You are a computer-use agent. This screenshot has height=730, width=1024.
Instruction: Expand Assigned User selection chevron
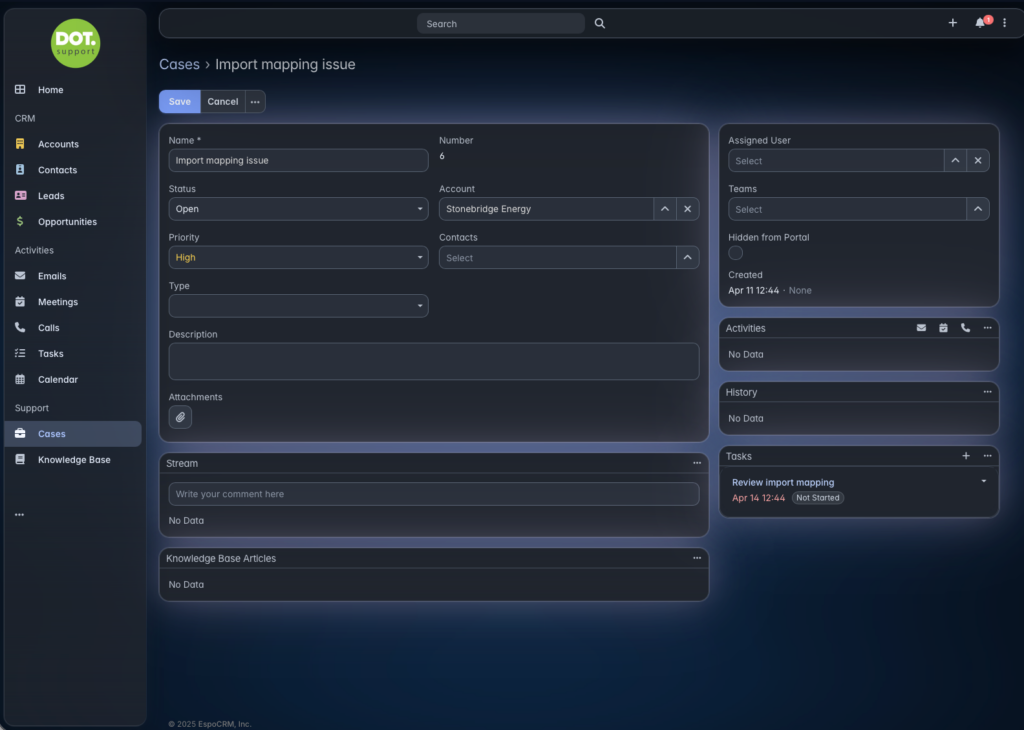click(x=955, y=161)
